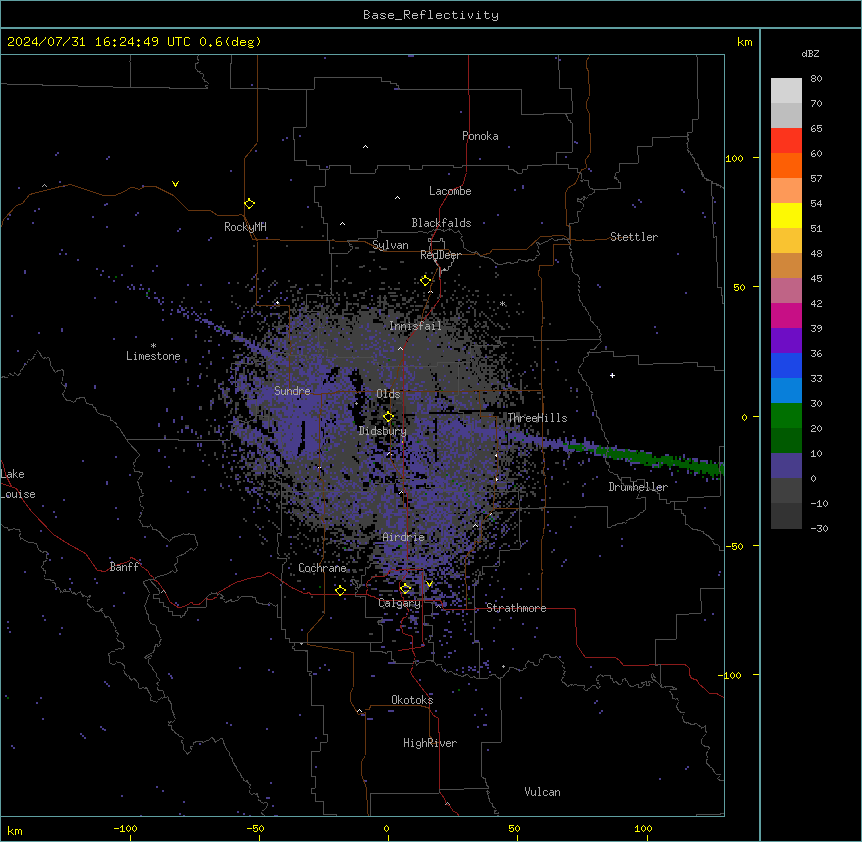Click the 100 tick on the right vertical axis

point(734,158)
